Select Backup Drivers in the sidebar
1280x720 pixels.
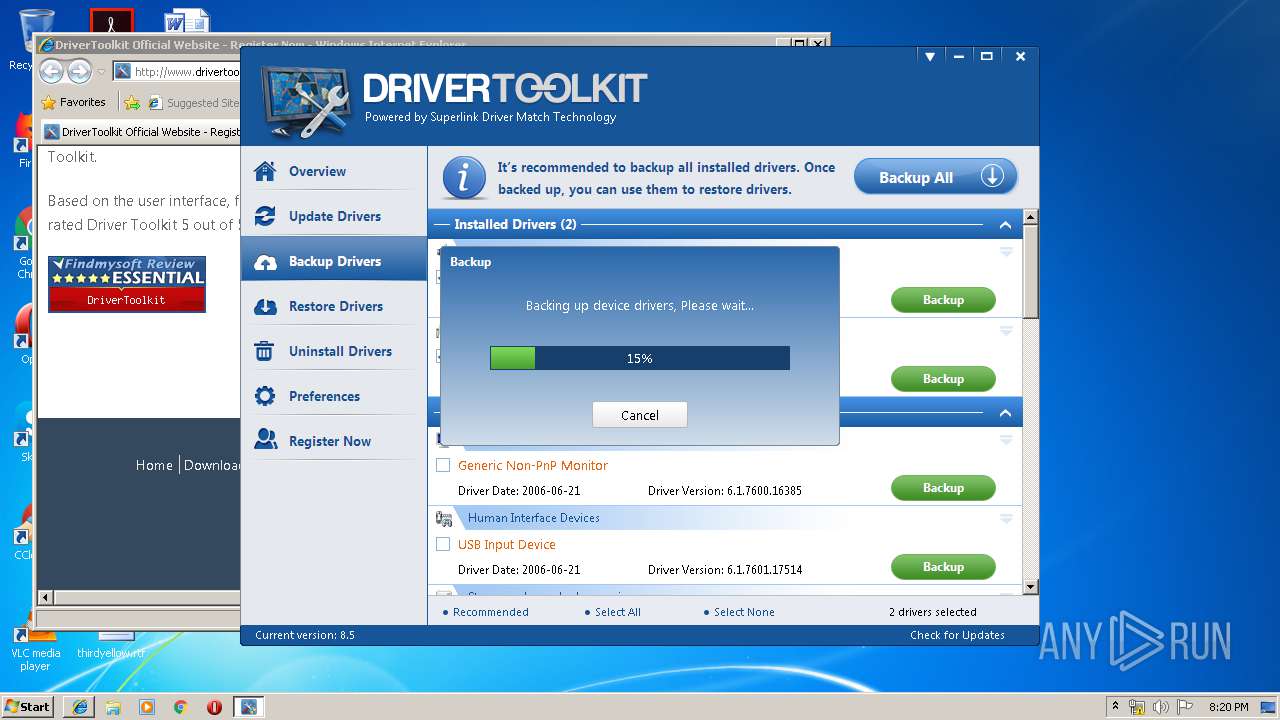coord(333,261)
